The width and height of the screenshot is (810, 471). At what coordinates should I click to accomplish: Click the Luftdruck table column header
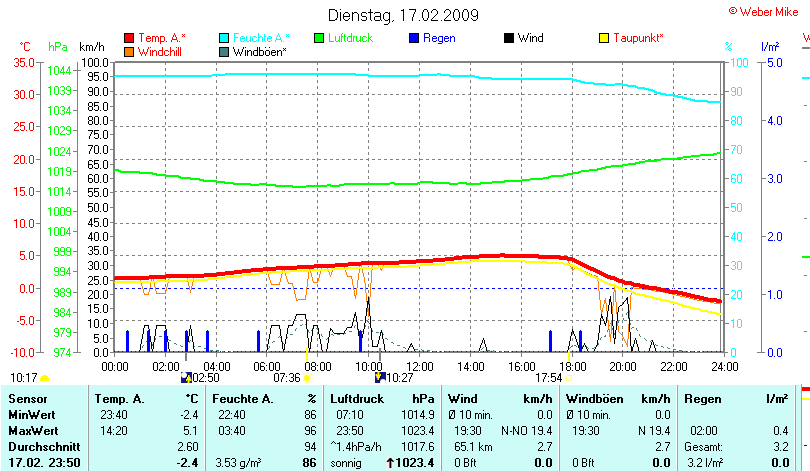point(355,399)
